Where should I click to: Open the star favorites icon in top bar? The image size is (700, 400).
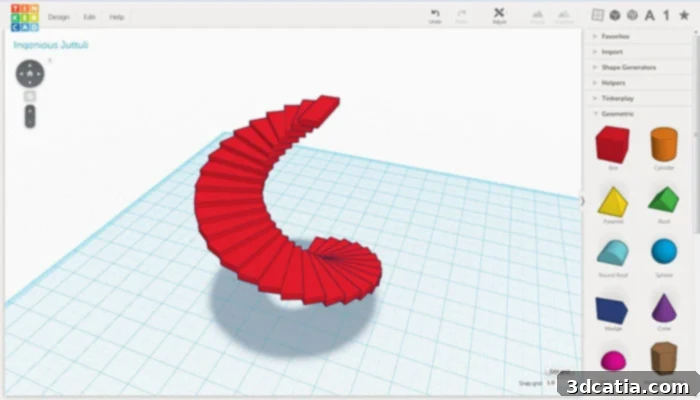click(684, 16)
